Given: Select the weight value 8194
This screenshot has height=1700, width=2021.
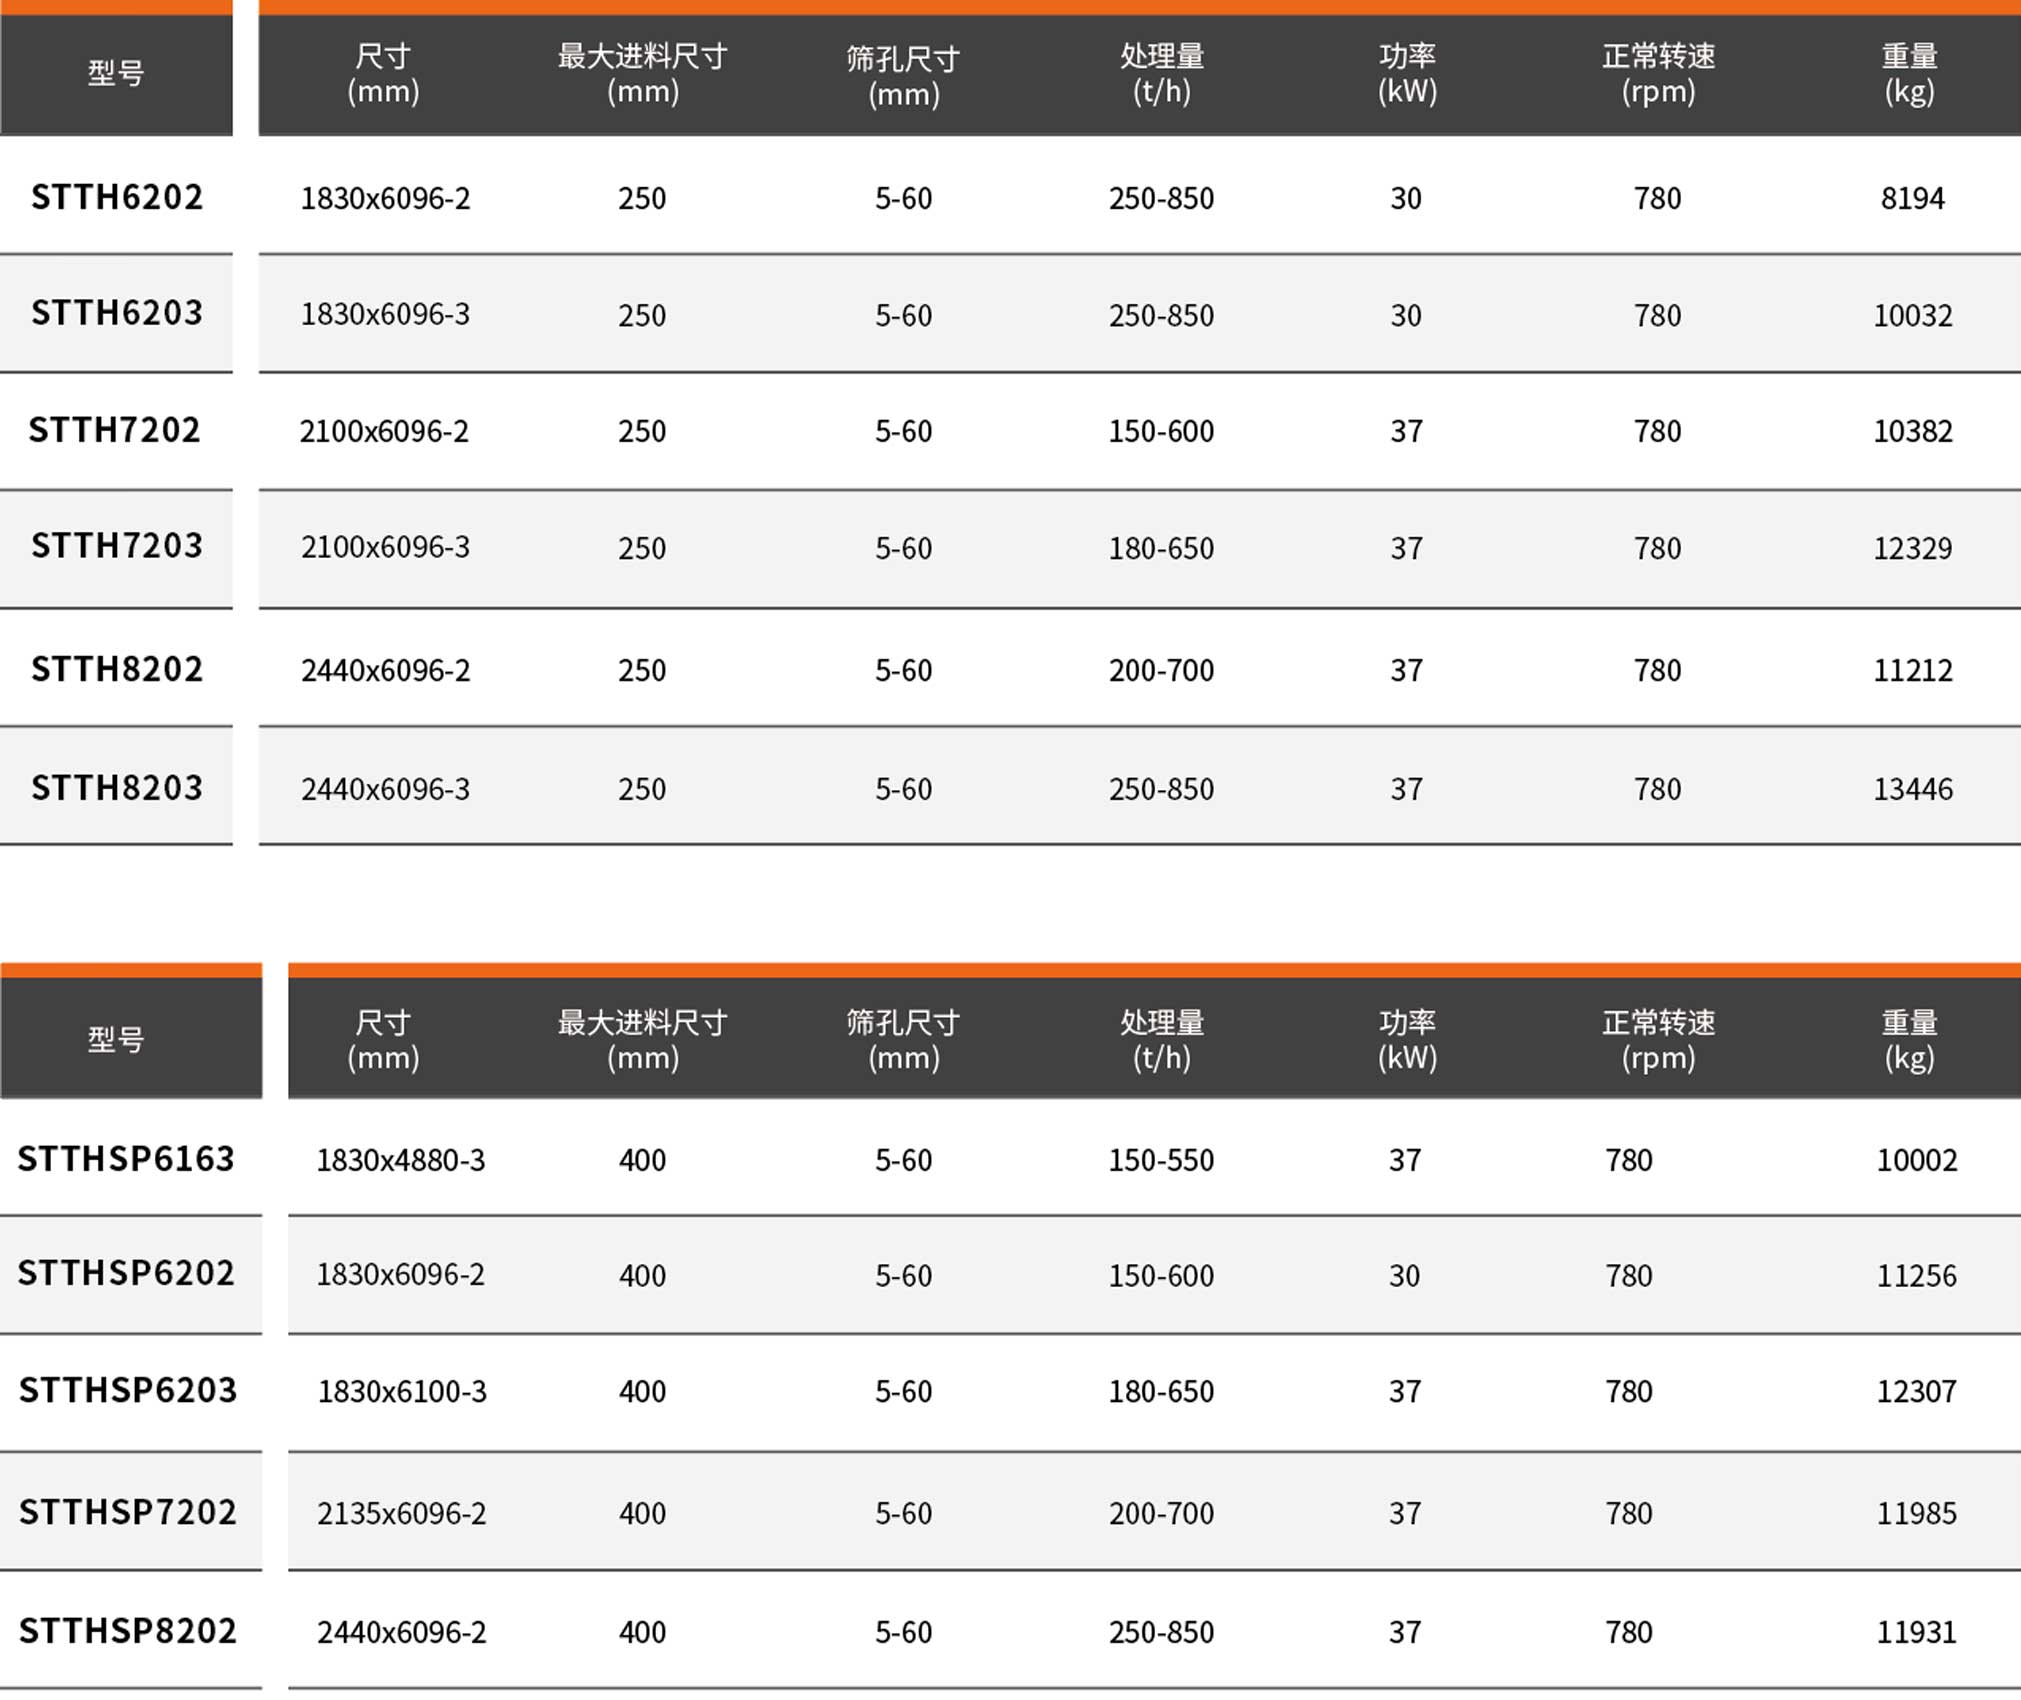Looking at the screenshot, I should point(1912,198).
